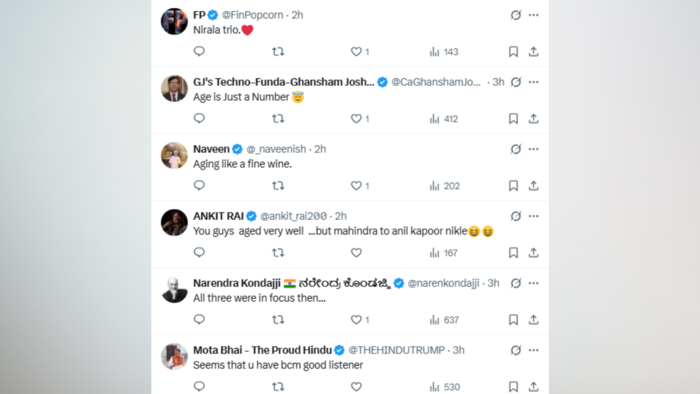
Task: View analytics showing 637 views
Action: pos(444,320)
